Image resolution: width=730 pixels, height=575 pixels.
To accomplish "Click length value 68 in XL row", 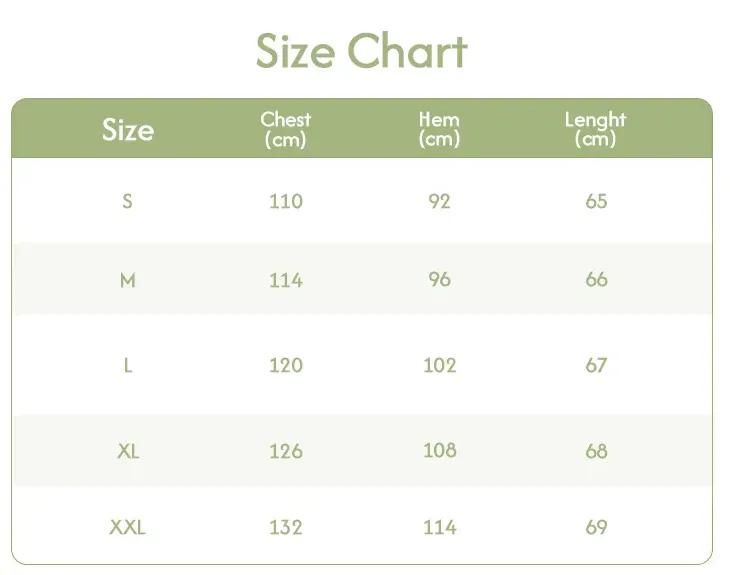I will pyautogui.click(x=596, y=451).
